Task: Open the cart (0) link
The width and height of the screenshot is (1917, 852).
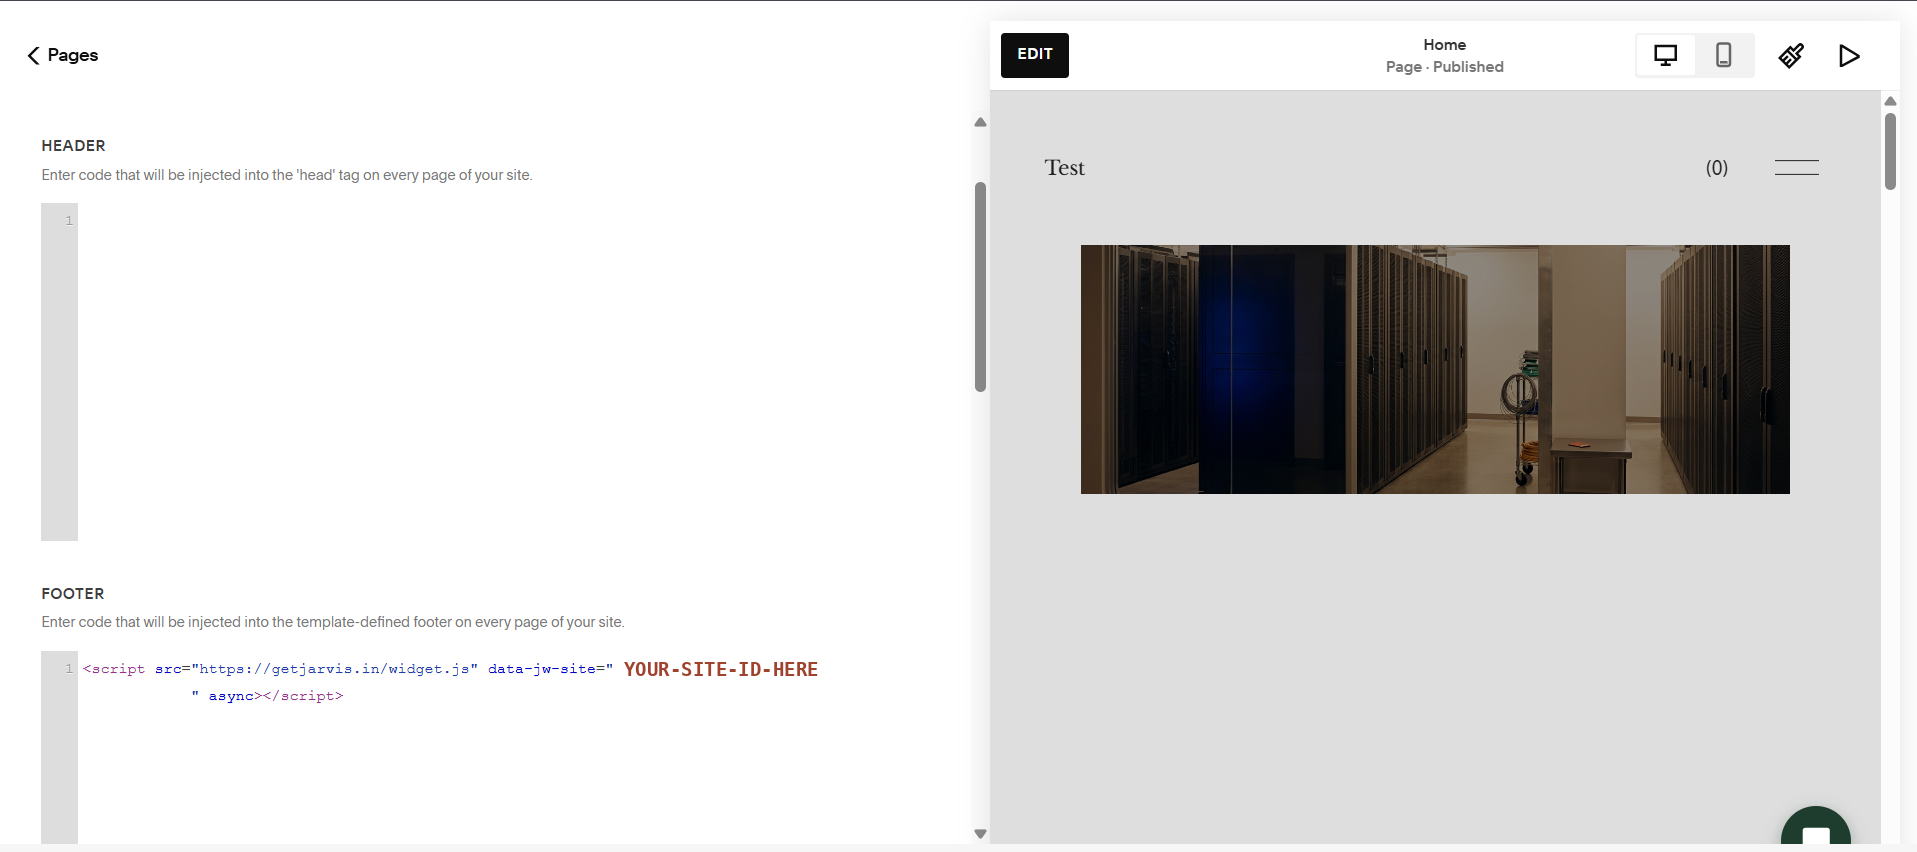Action: (x=1716, y=168)
